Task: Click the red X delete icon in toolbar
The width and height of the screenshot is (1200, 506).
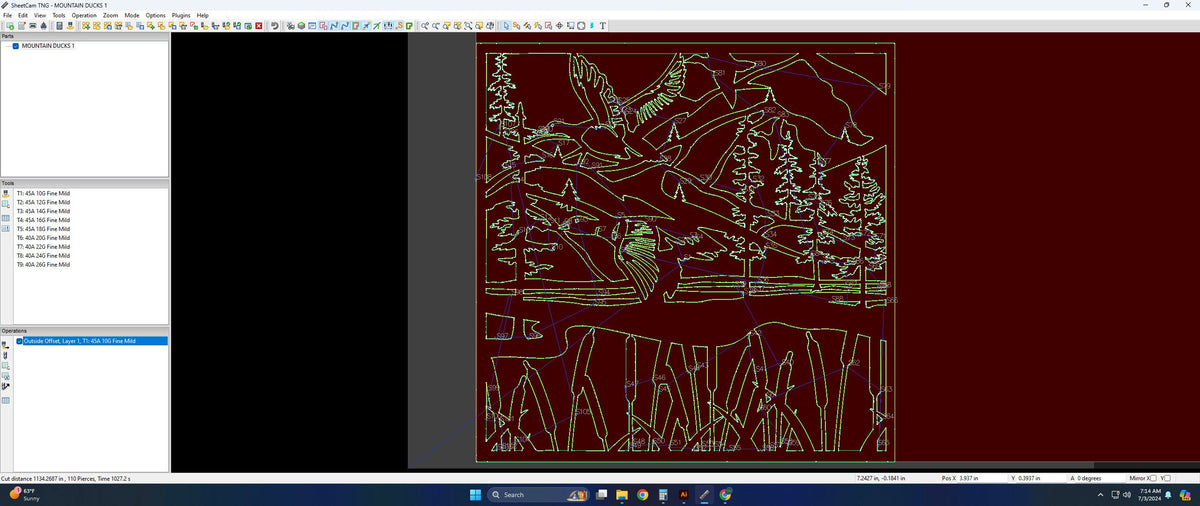Action: [259, 26]
